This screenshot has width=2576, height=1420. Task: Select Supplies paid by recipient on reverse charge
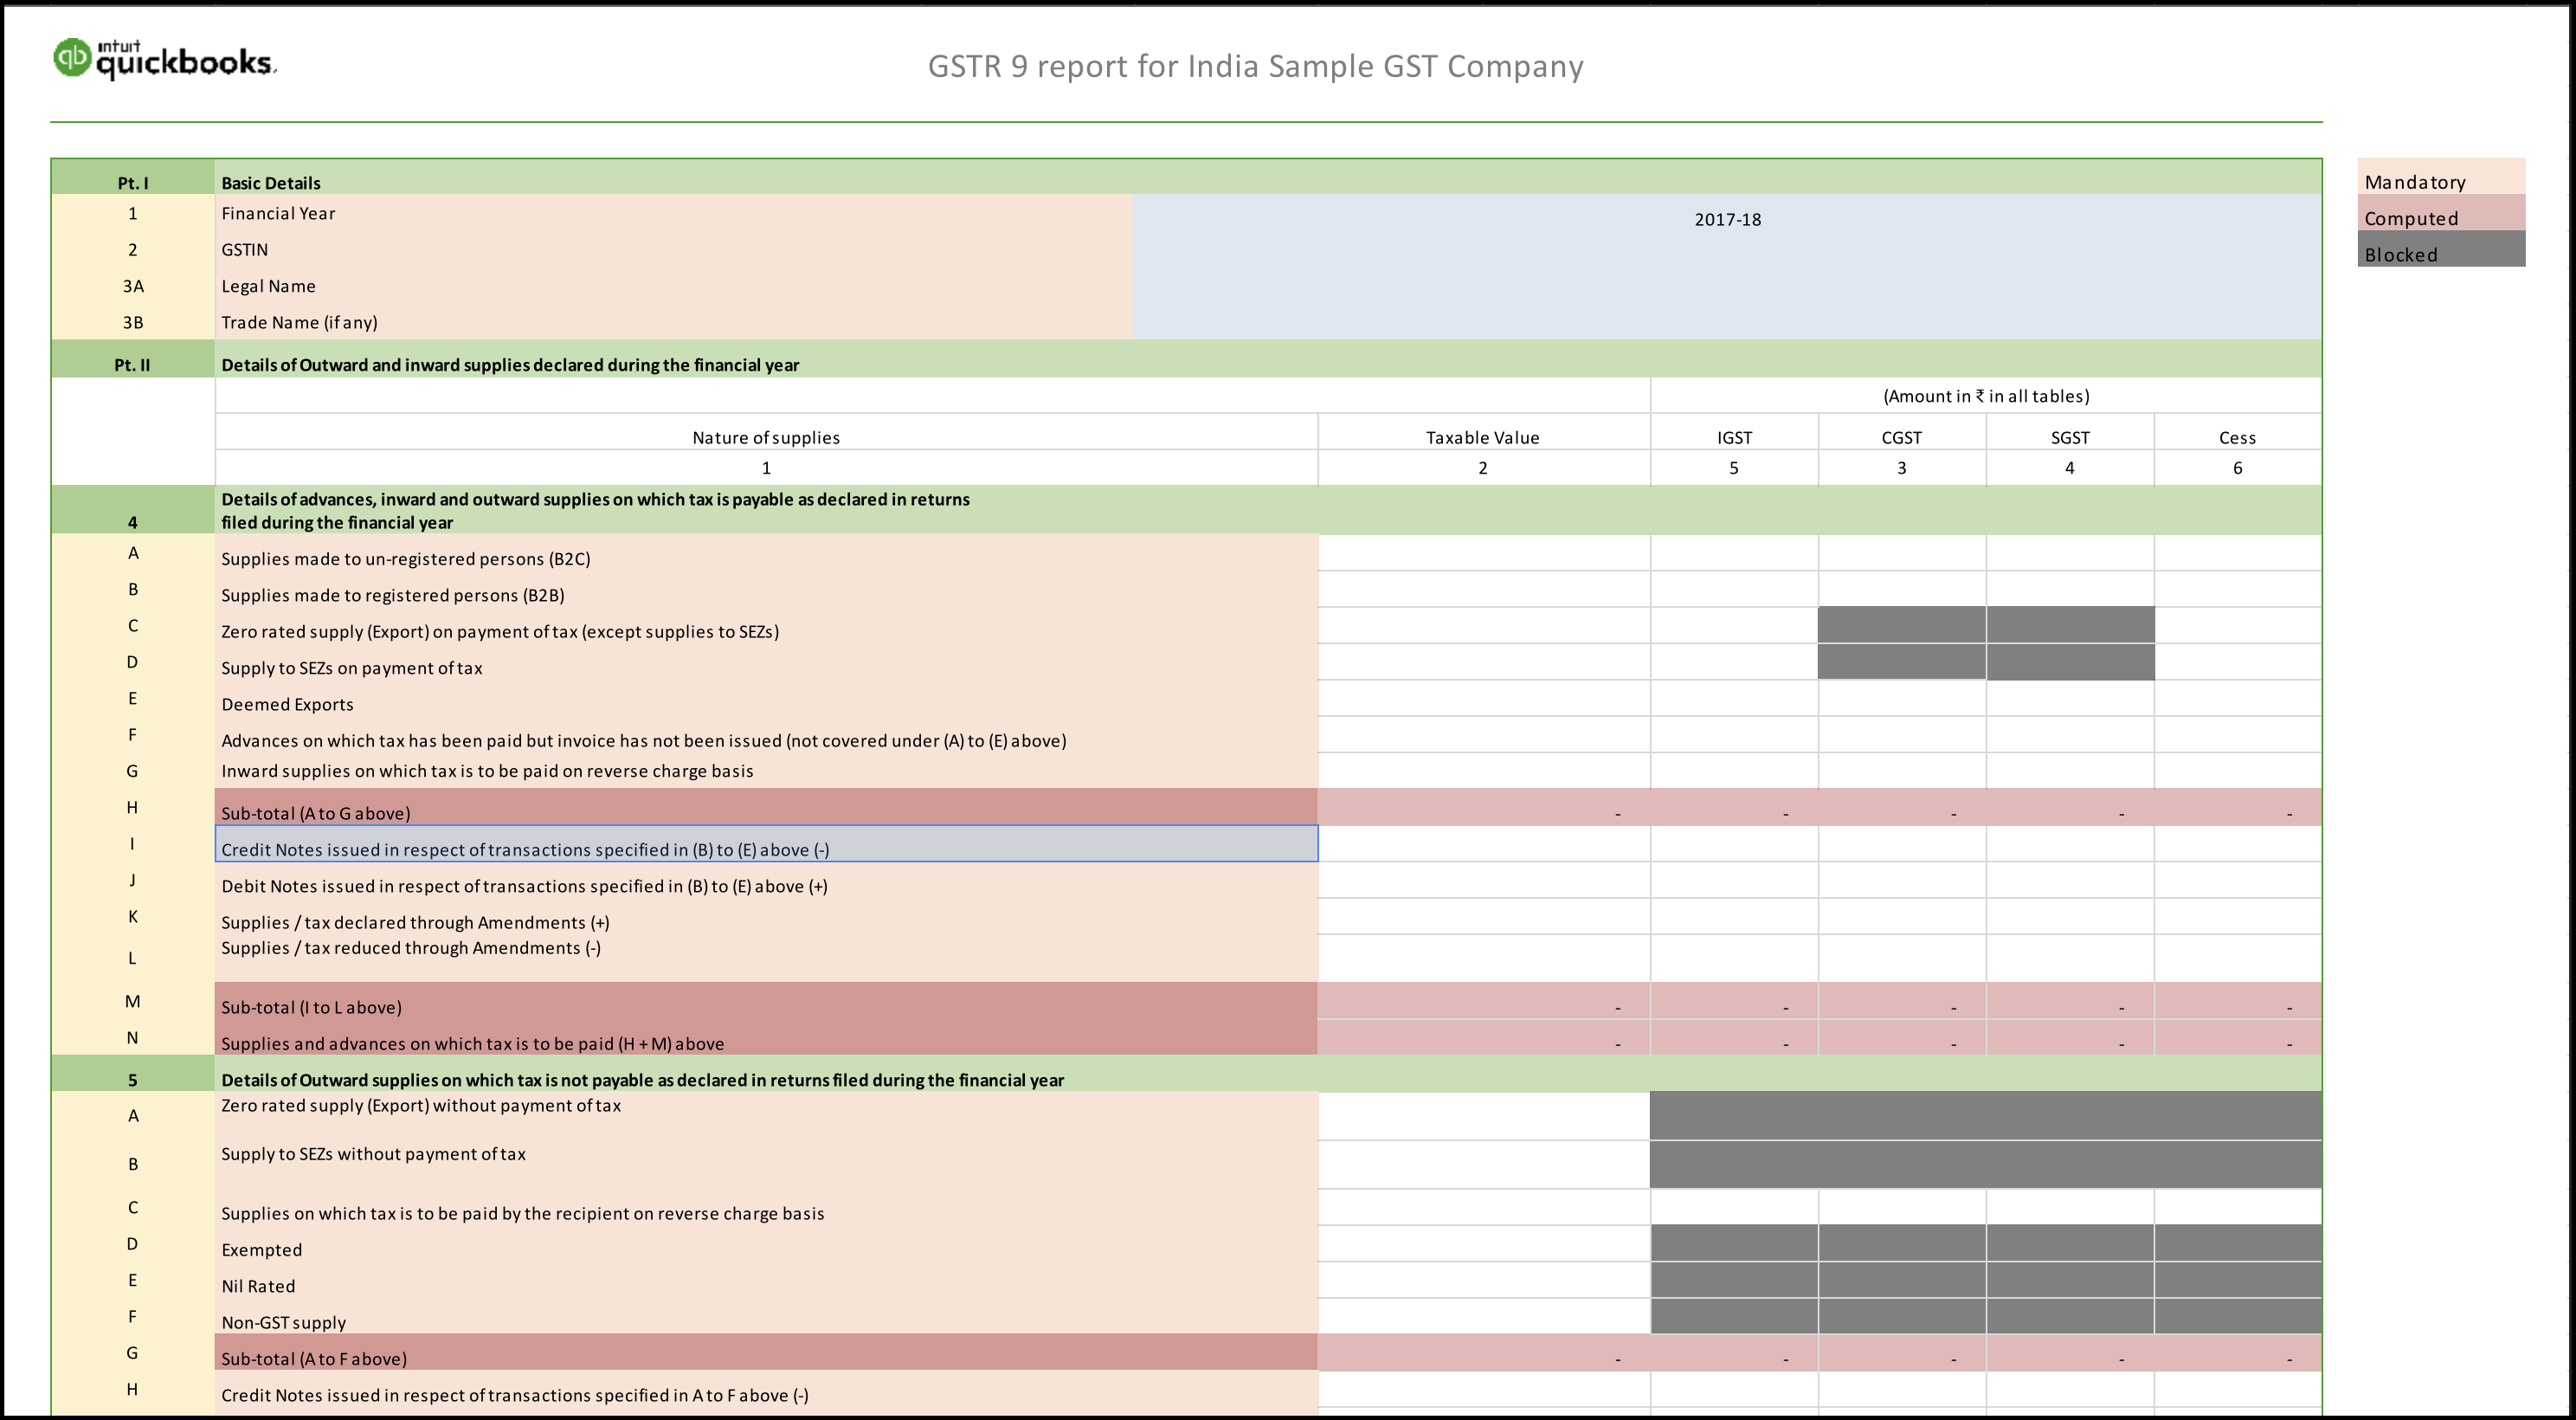point(766,1207)
